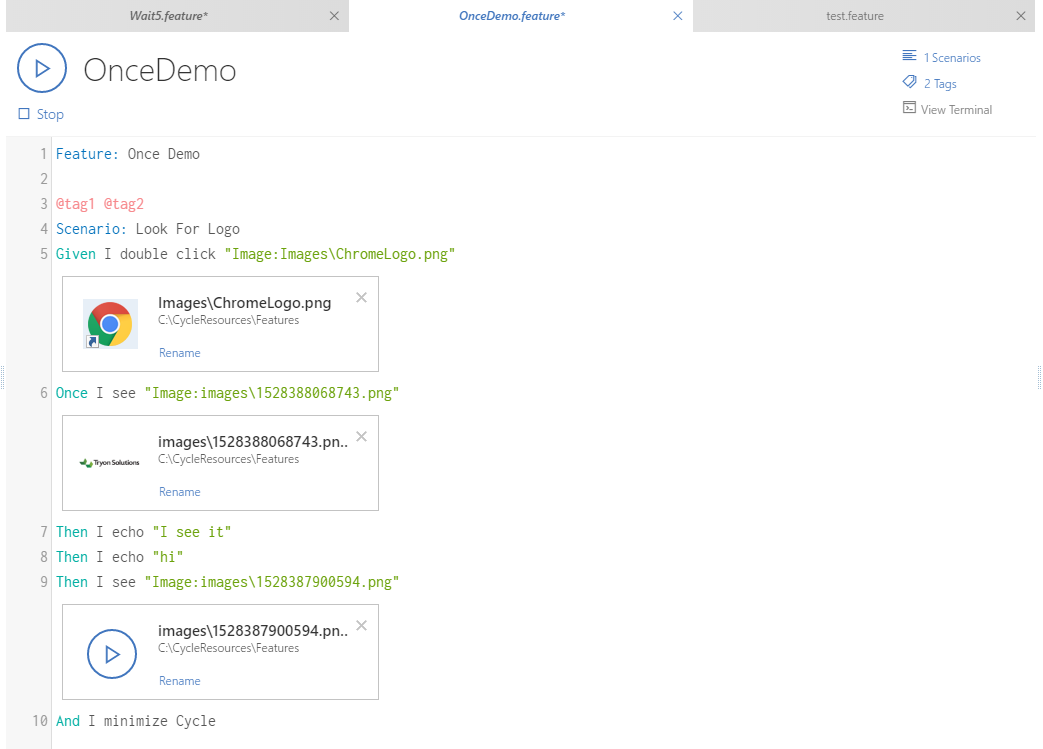Screen dimensions: 1043x749
Task: Click the vertical scrollbar on the right edge
Action: click(1038, 378)
